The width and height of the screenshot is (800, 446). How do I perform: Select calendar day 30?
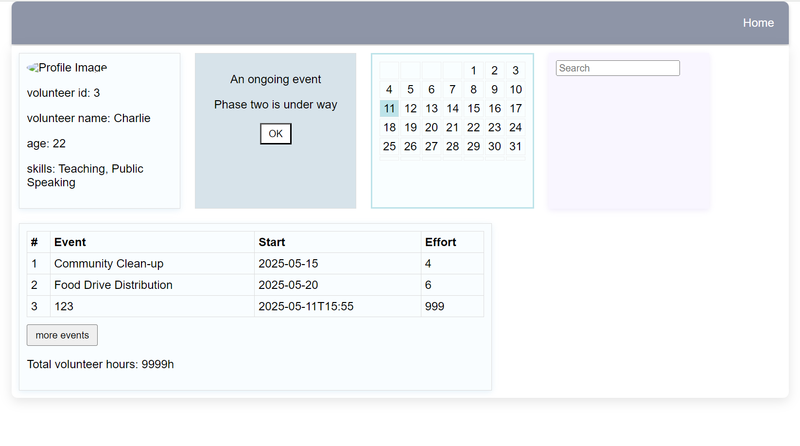494,146
